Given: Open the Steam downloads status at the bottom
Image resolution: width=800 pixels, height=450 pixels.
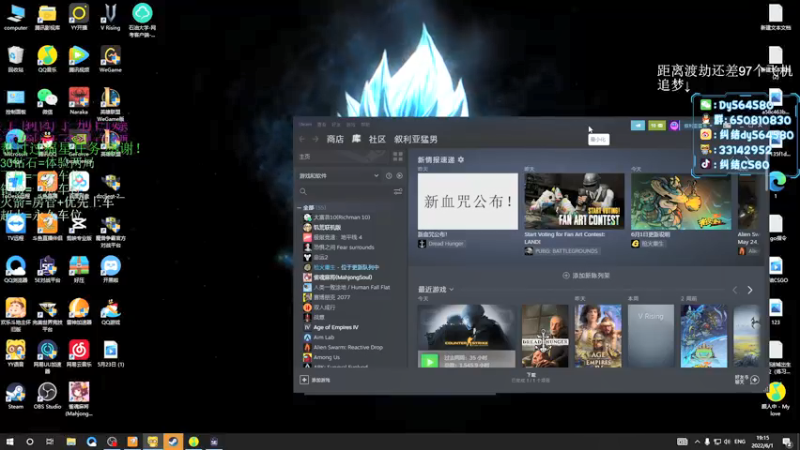Looking at the screenshot, I should 531,378.
